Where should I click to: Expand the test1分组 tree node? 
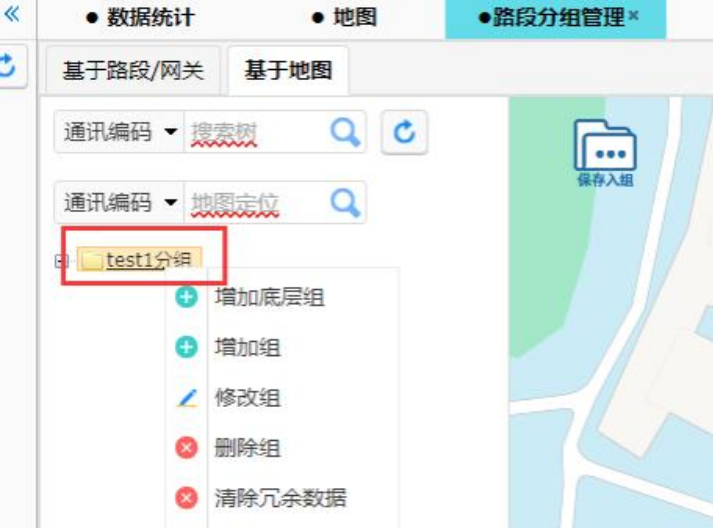62,261
